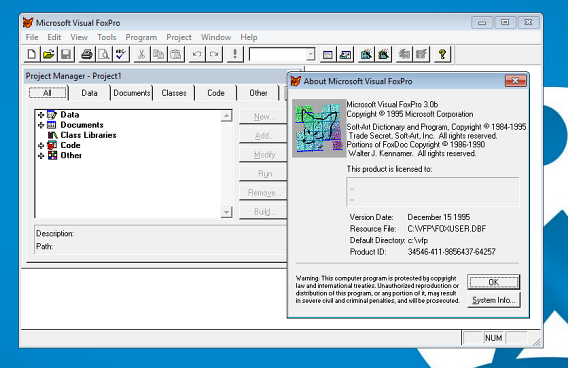Click the Copy toolbar icon
This screenshot has width=568, height=368.
coord(159,54)
